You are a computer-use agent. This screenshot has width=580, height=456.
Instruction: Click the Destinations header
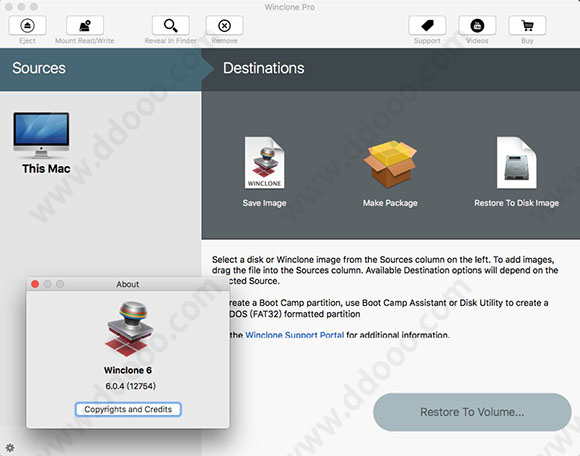tap(264, 68)
